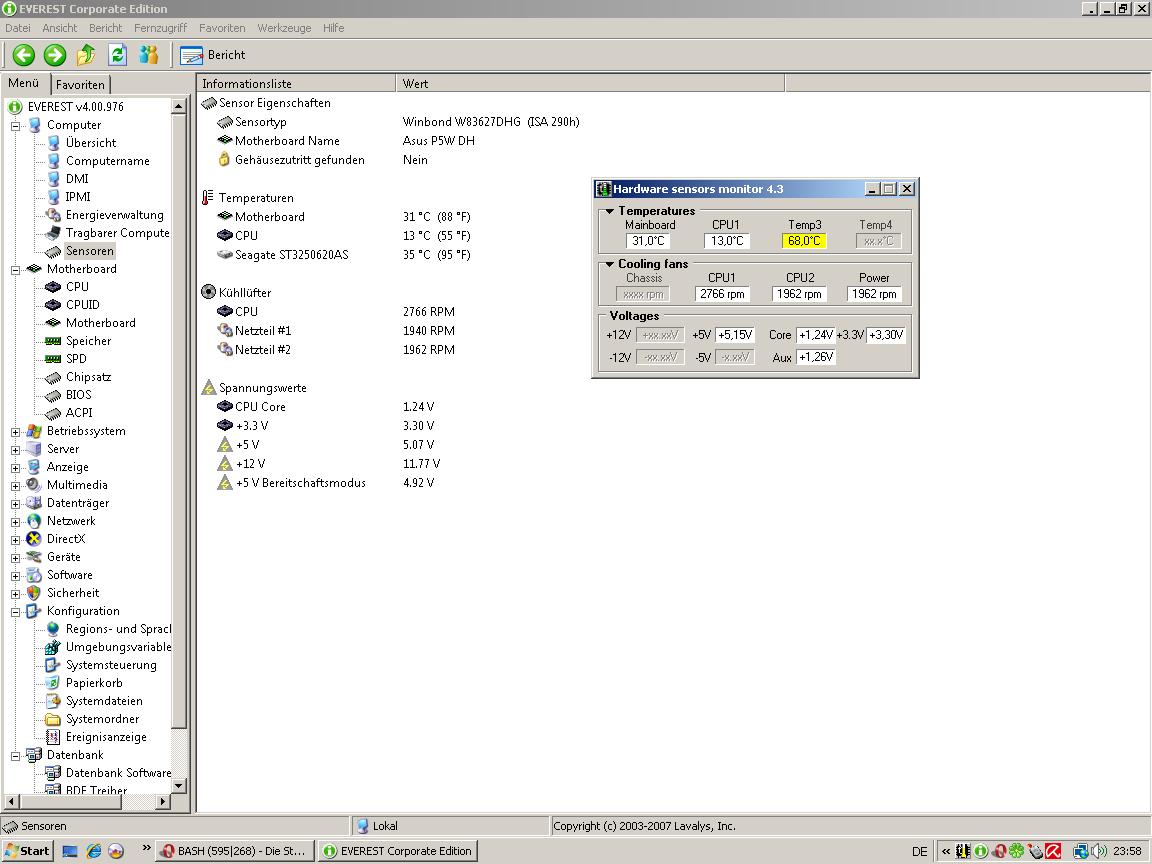
Task: Click the users management toolbar icon
Action: tap(148, 55)
